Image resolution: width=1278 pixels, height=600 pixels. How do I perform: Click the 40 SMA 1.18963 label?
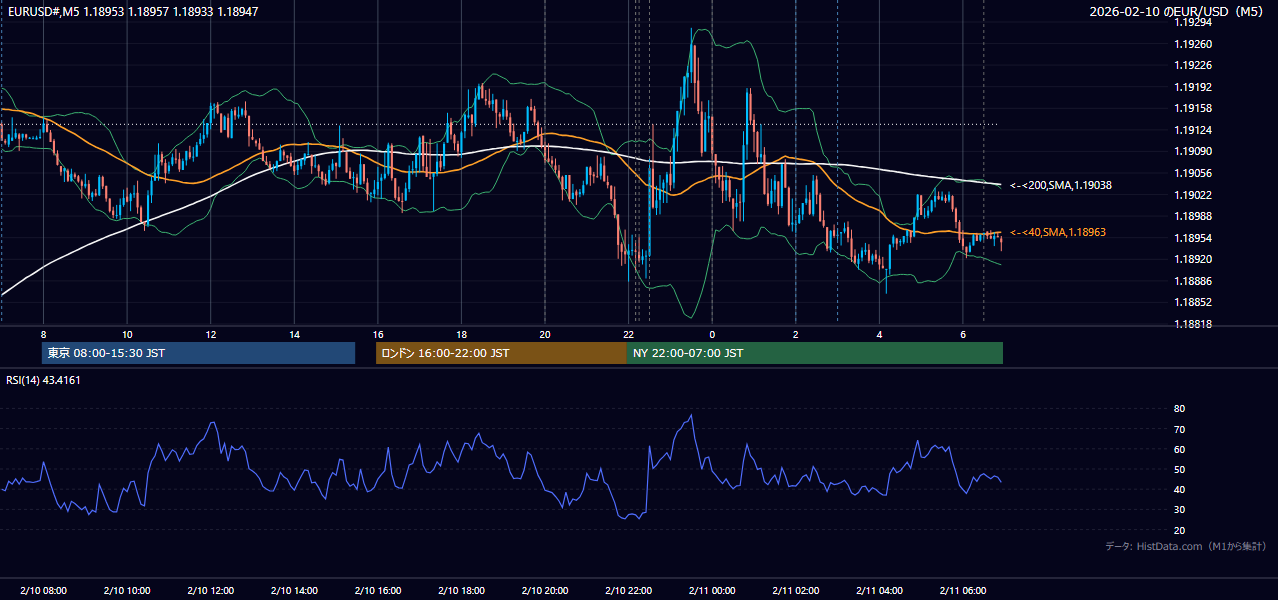(1058, 232)
